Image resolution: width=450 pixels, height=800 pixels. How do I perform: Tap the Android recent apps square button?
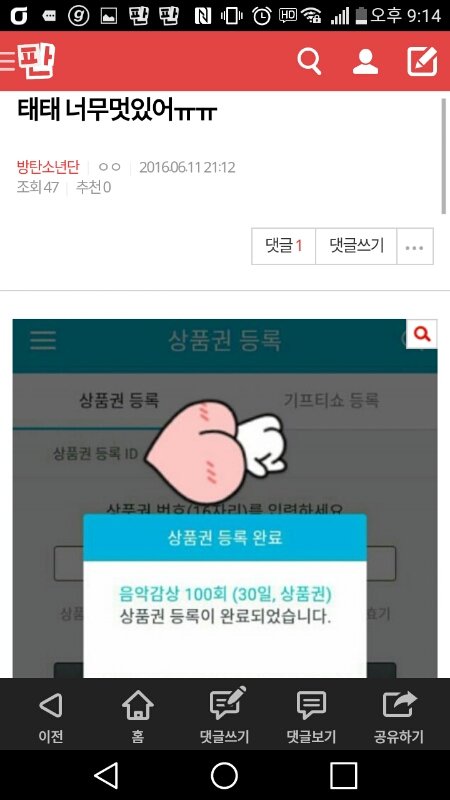tap(343, 776)
